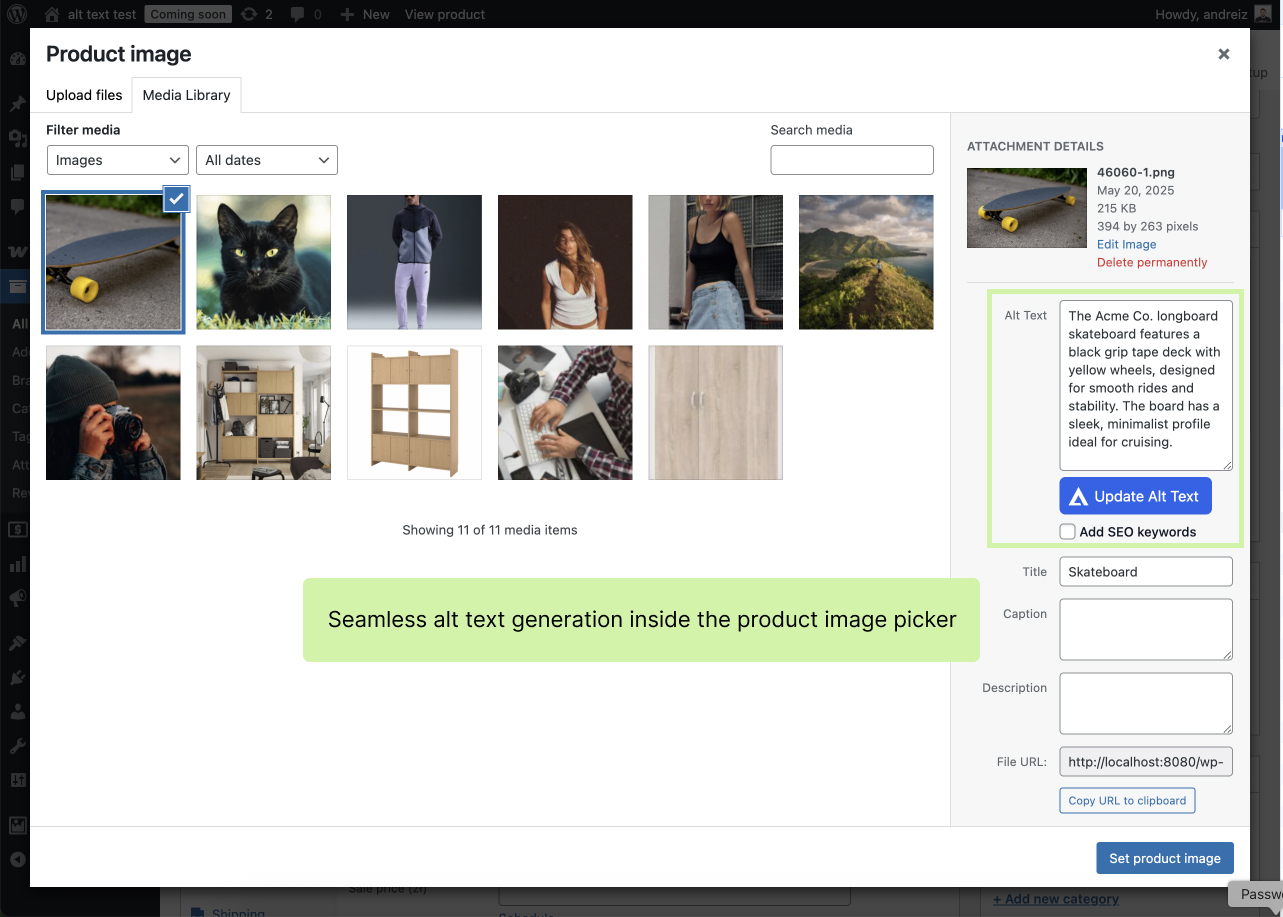The width and height of the screenshot is (1283, 917).
Task: Click into the Alt Text textarea
Action: tap(1146, 385)
